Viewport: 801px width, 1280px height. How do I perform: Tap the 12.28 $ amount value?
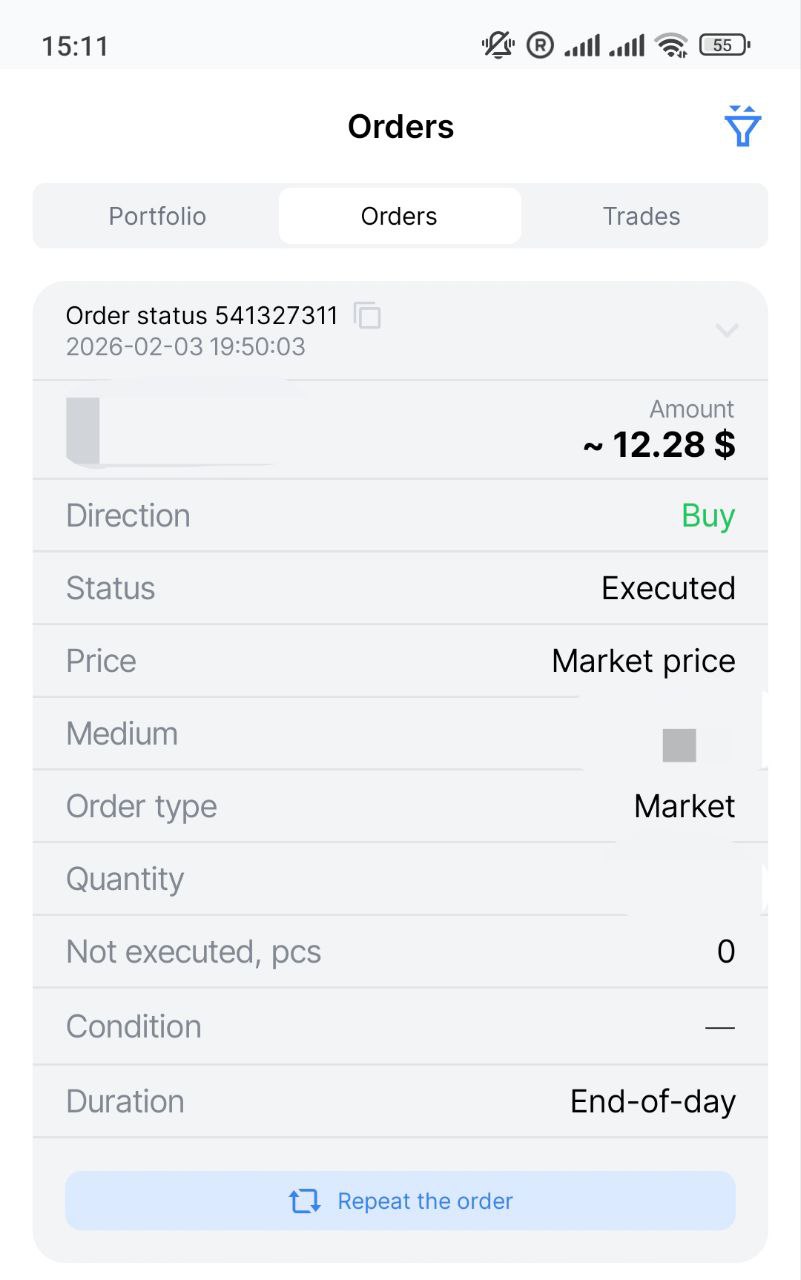tap(660, 445)
